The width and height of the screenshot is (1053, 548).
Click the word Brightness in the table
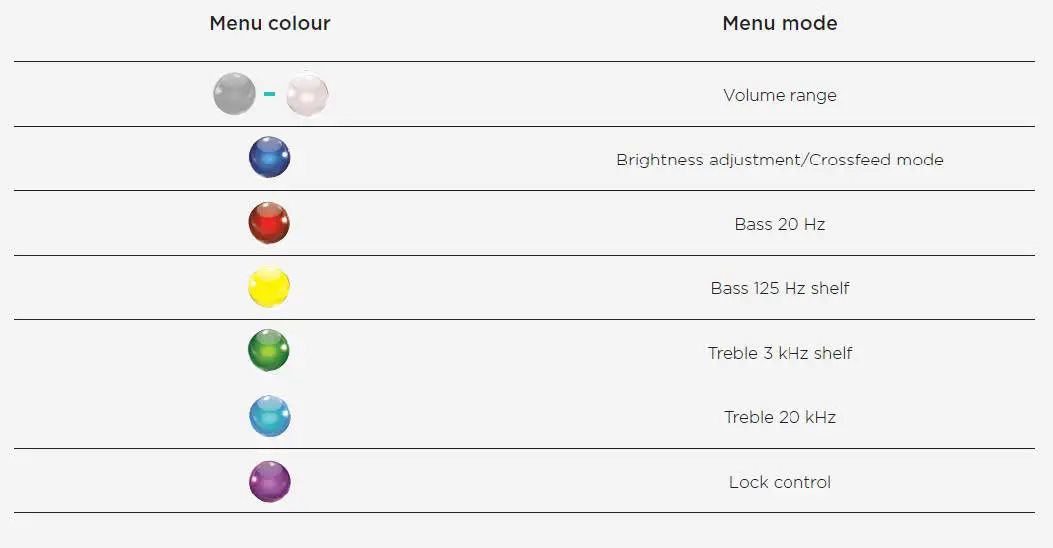(660, 160)
